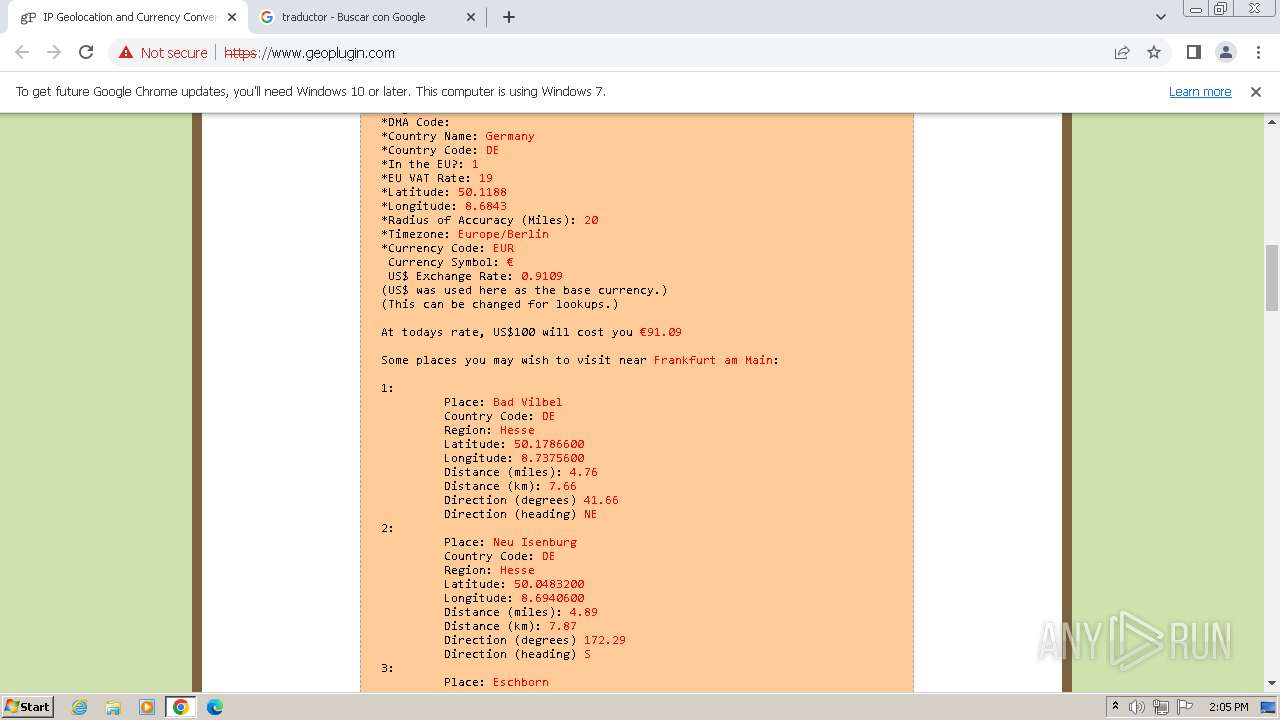
Task: Close the traductor Google tab
Action: (x=471, y=17)
